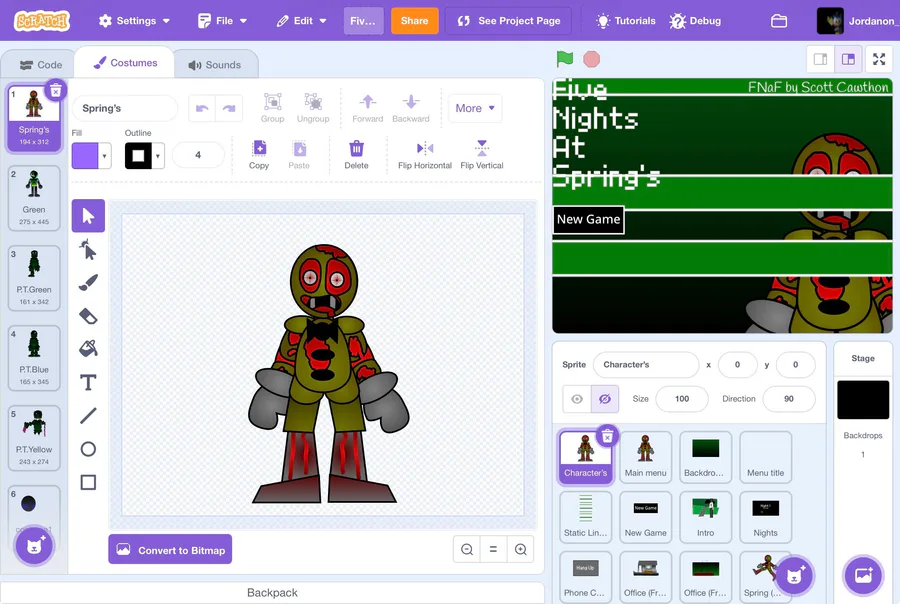The height and width of the screenshot is (604, 900).
Task: Open the Debug panel
Action: pyautogui.click(x=695, y=21)
